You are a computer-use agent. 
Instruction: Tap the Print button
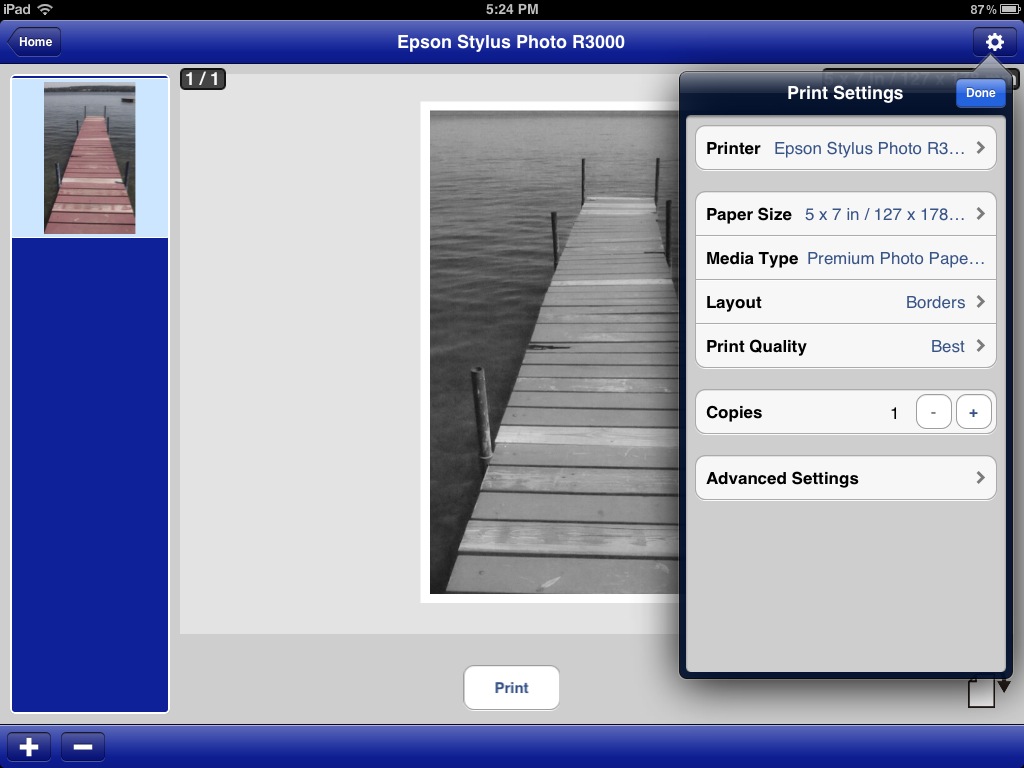point(511,688)
